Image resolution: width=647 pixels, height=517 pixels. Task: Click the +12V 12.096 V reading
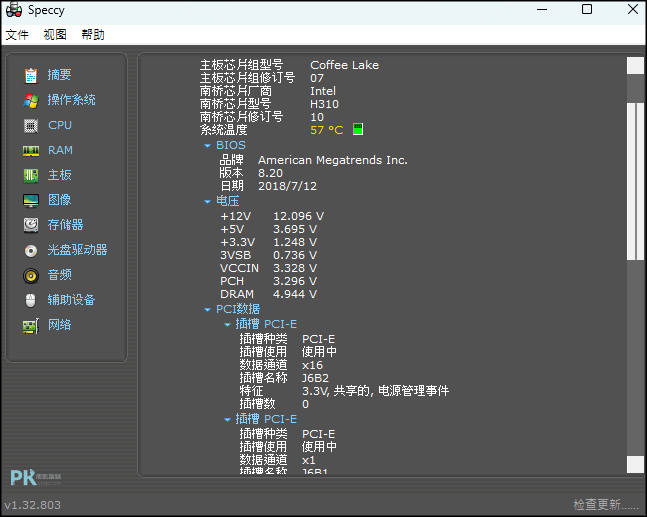click(272, 216)
